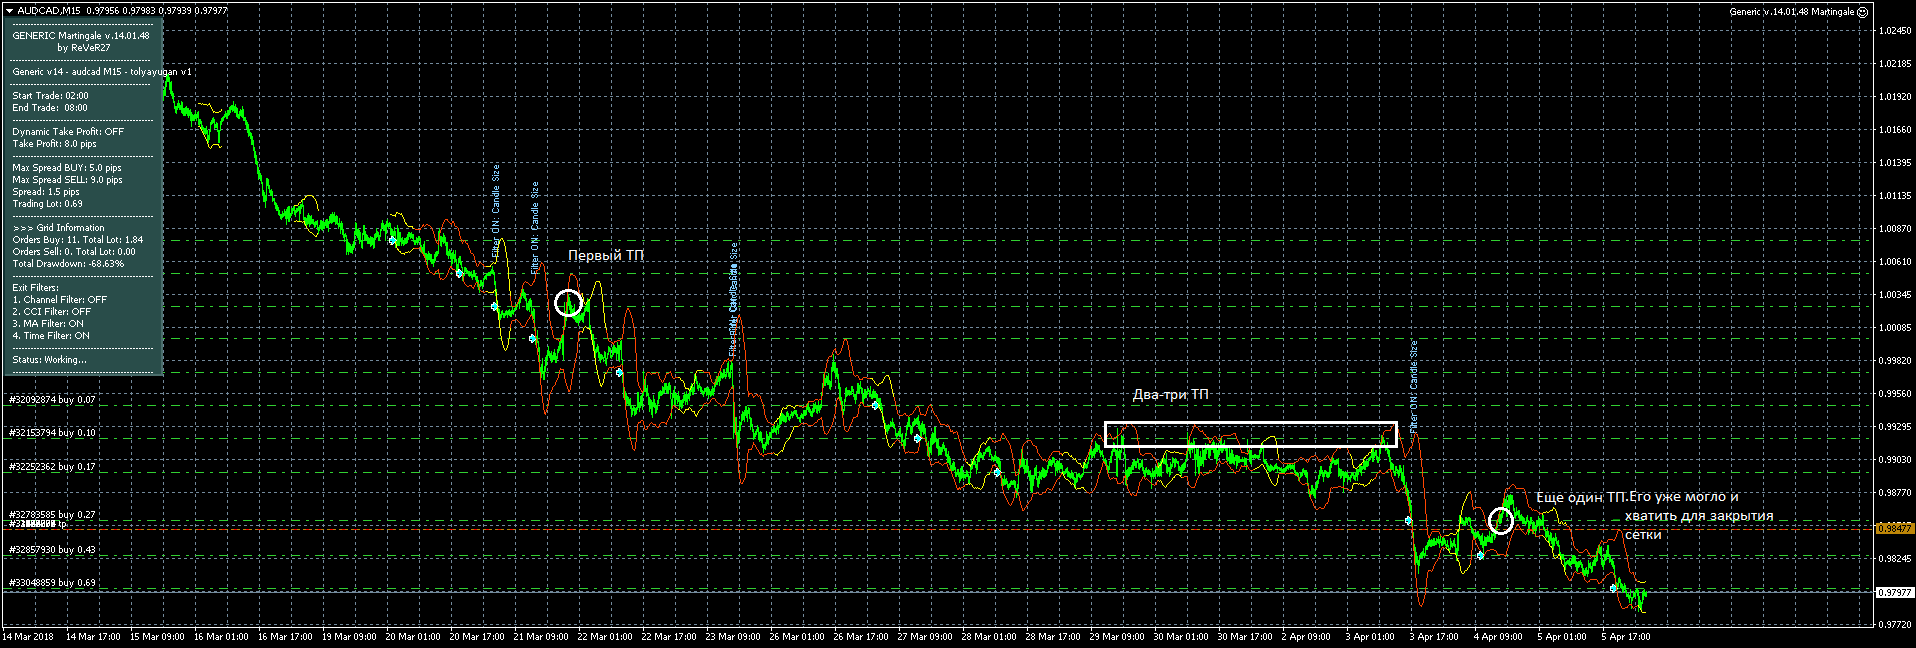Click 'Orders Sell: 0. Total Lot: 0.00'
Image resolution: width=1916 pixels, height=648 pixels.
[x=74, y=252]
